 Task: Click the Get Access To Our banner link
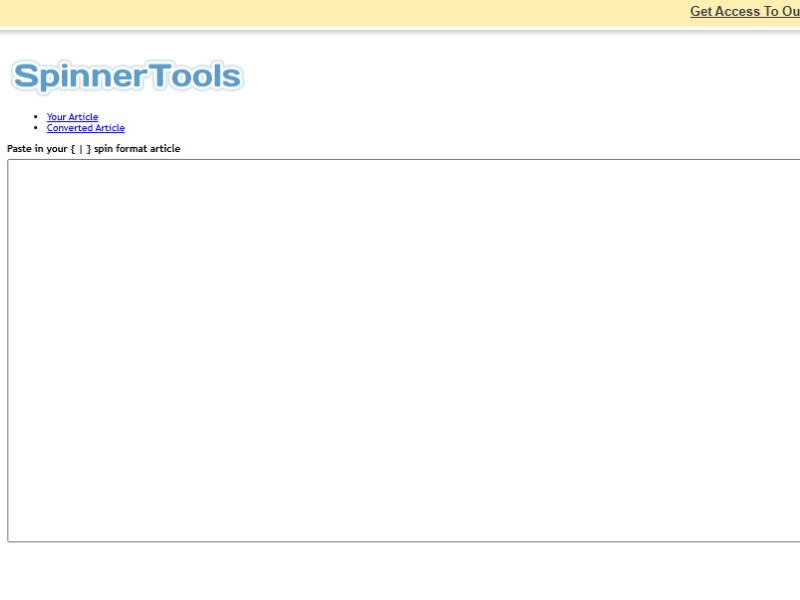tap(744, 12)
